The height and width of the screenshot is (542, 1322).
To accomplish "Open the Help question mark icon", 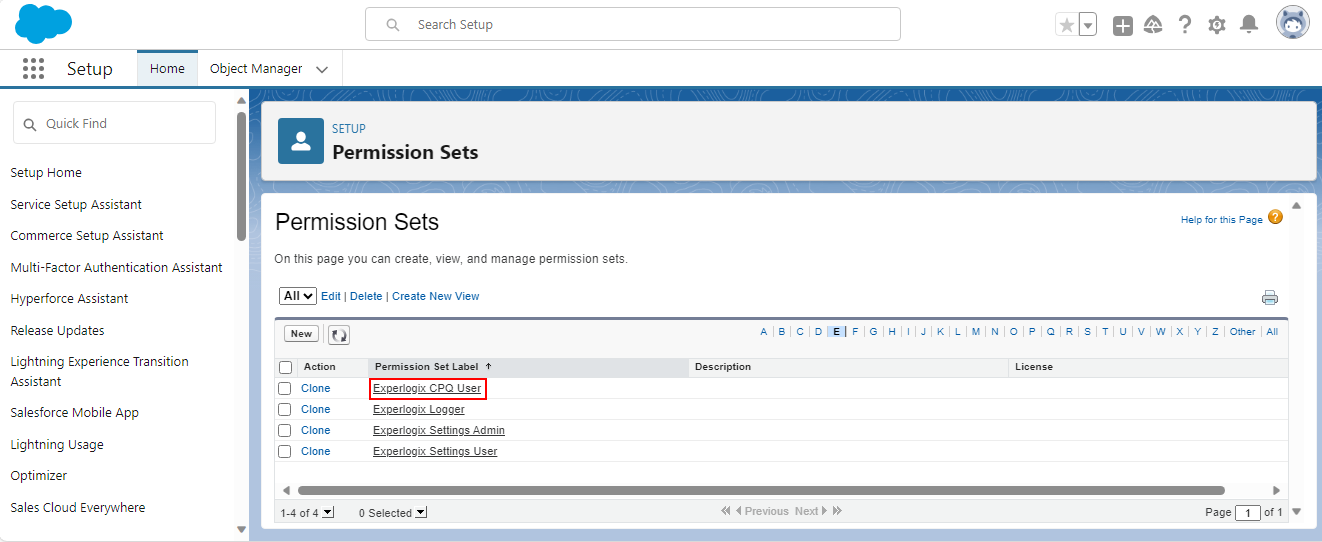I will (1185, 25).
